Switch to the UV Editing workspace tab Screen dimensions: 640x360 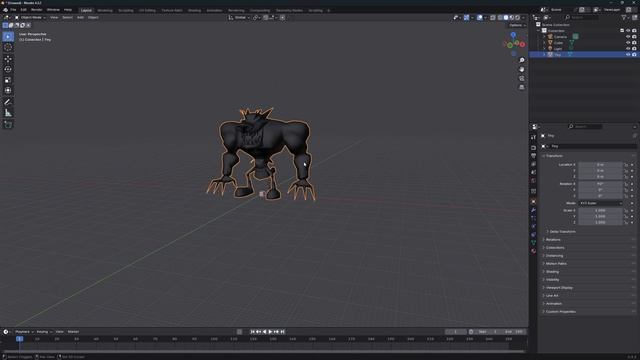coord(147,10)
